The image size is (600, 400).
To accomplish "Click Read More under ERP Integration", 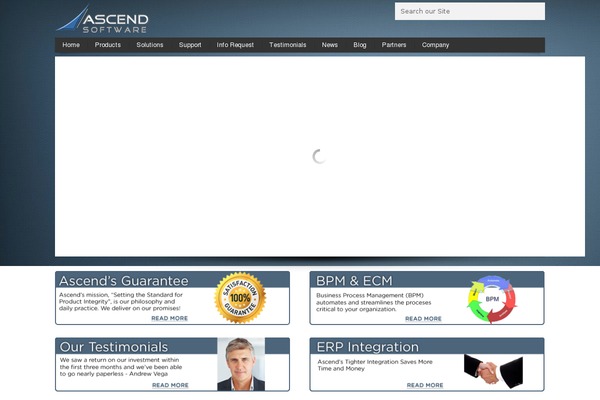I will coord(425,385).
